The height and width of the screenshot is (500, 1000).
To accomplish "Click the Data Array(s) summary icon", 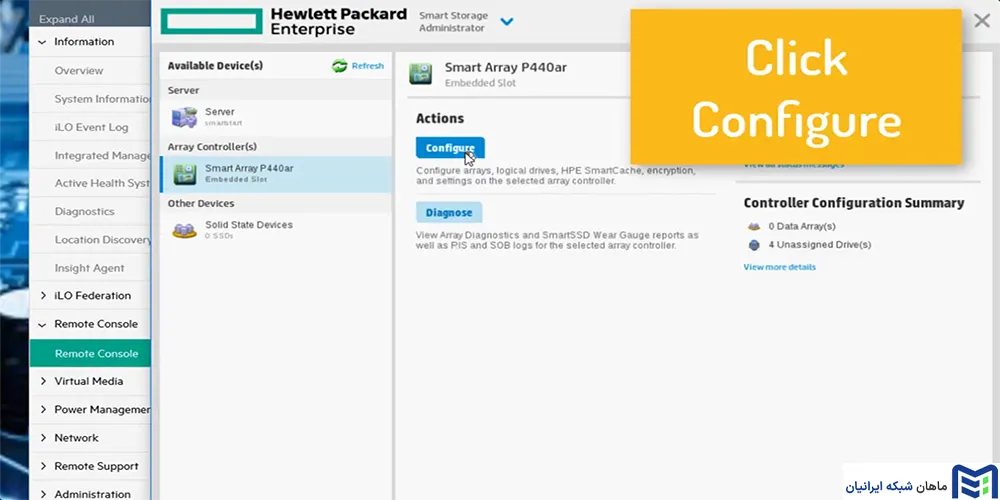I will pos(754,226).
